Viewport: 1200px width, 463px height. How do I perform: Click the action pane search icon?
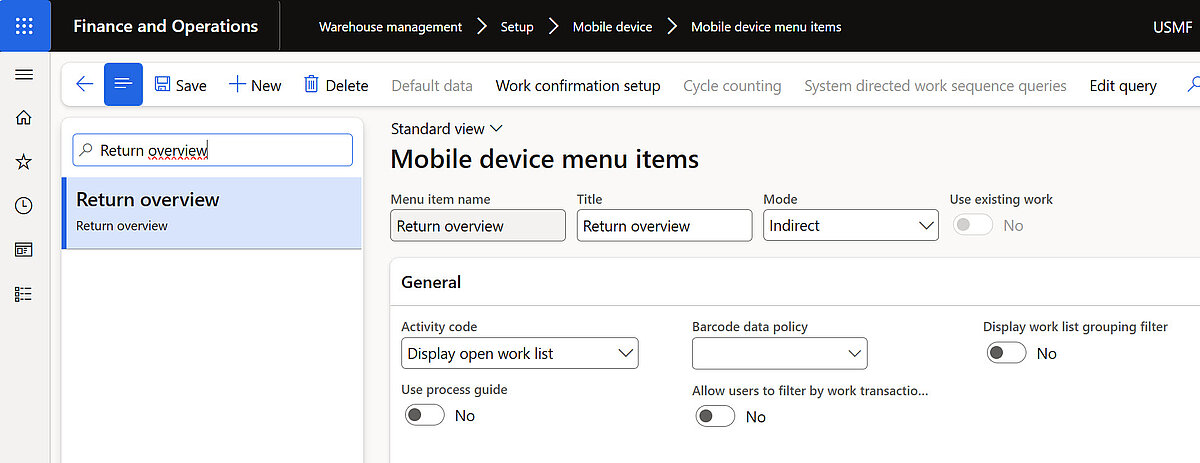click(x=1192, y=85)
